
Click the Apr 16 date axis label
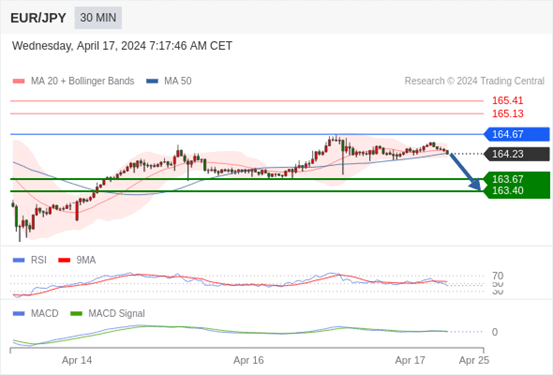coord(249,360)
